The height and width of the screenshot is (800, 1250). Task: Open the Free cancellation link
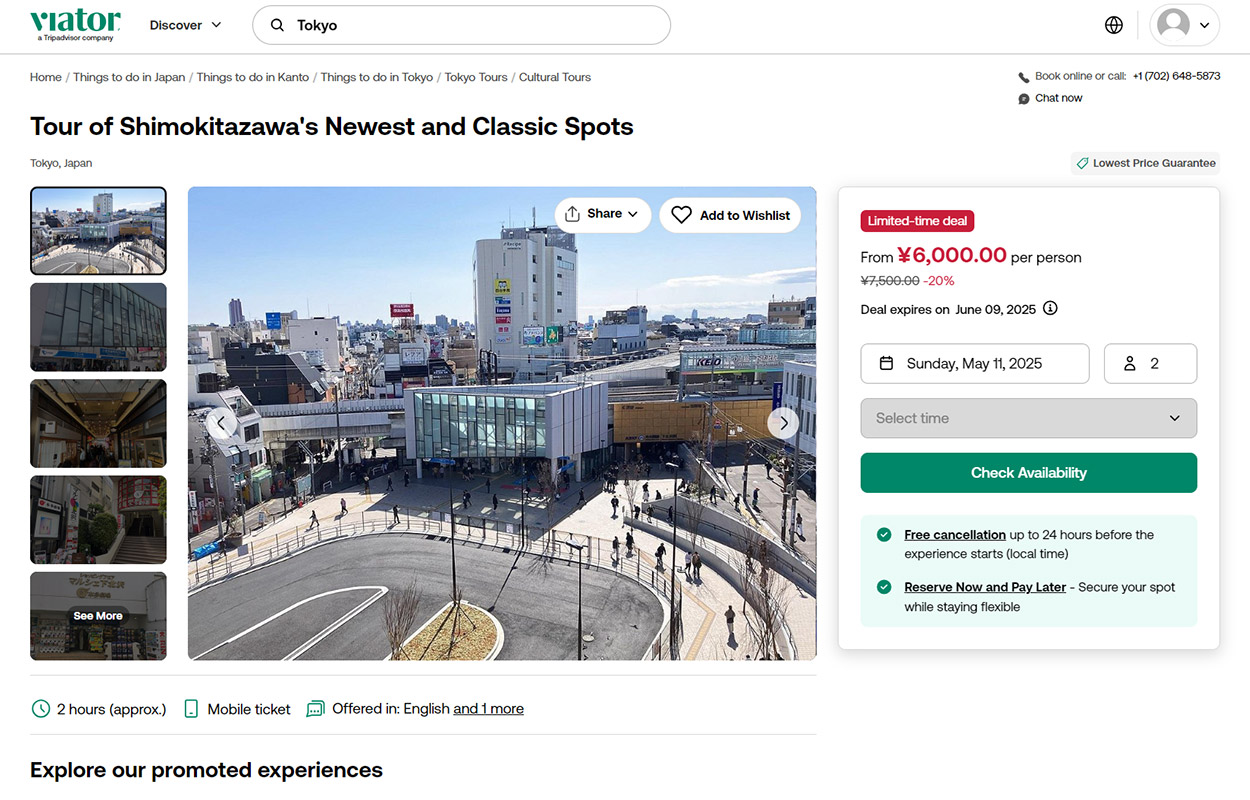click(954, 535)
